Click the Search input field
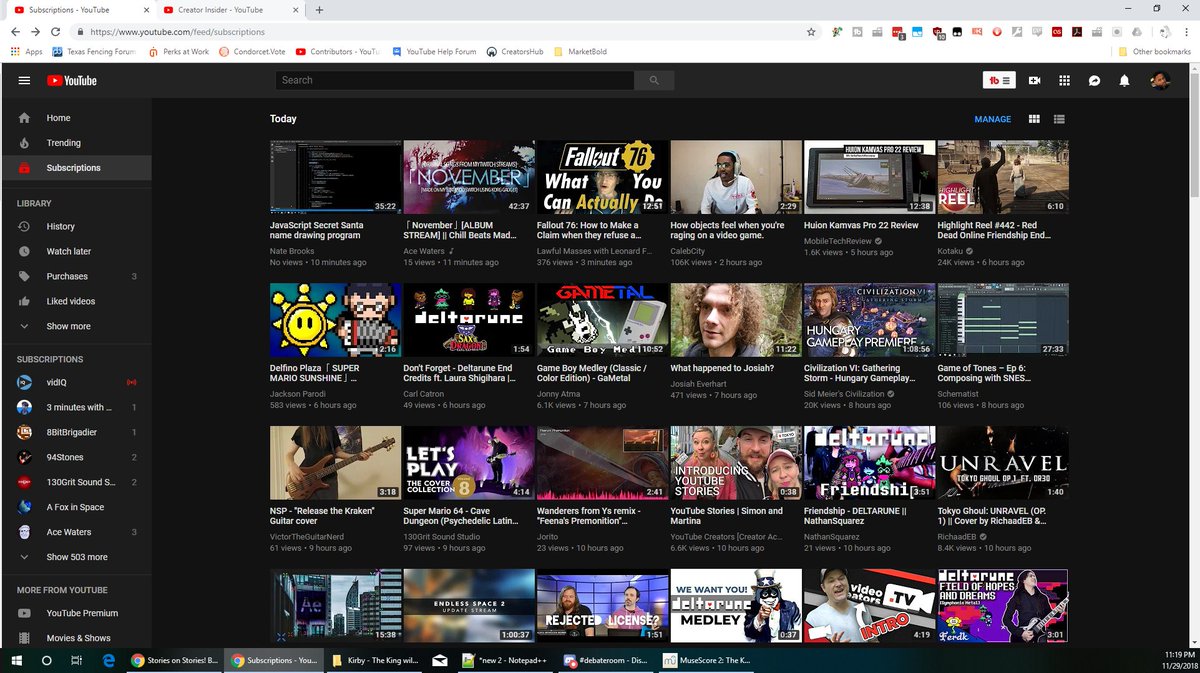Viewport: 1200px width, 673px height. (x=455, y=80)
